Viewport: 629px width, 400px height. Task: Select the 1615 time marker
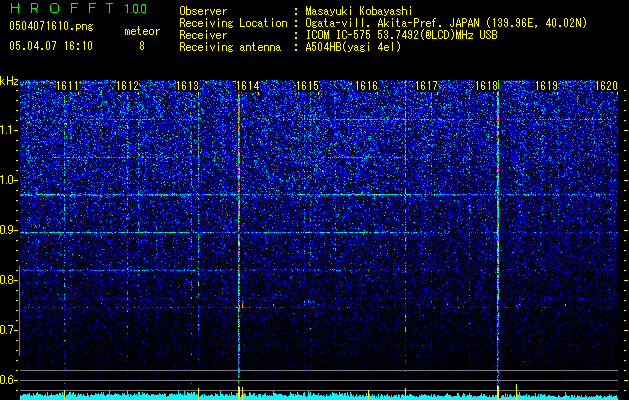[x=307, y=86]
